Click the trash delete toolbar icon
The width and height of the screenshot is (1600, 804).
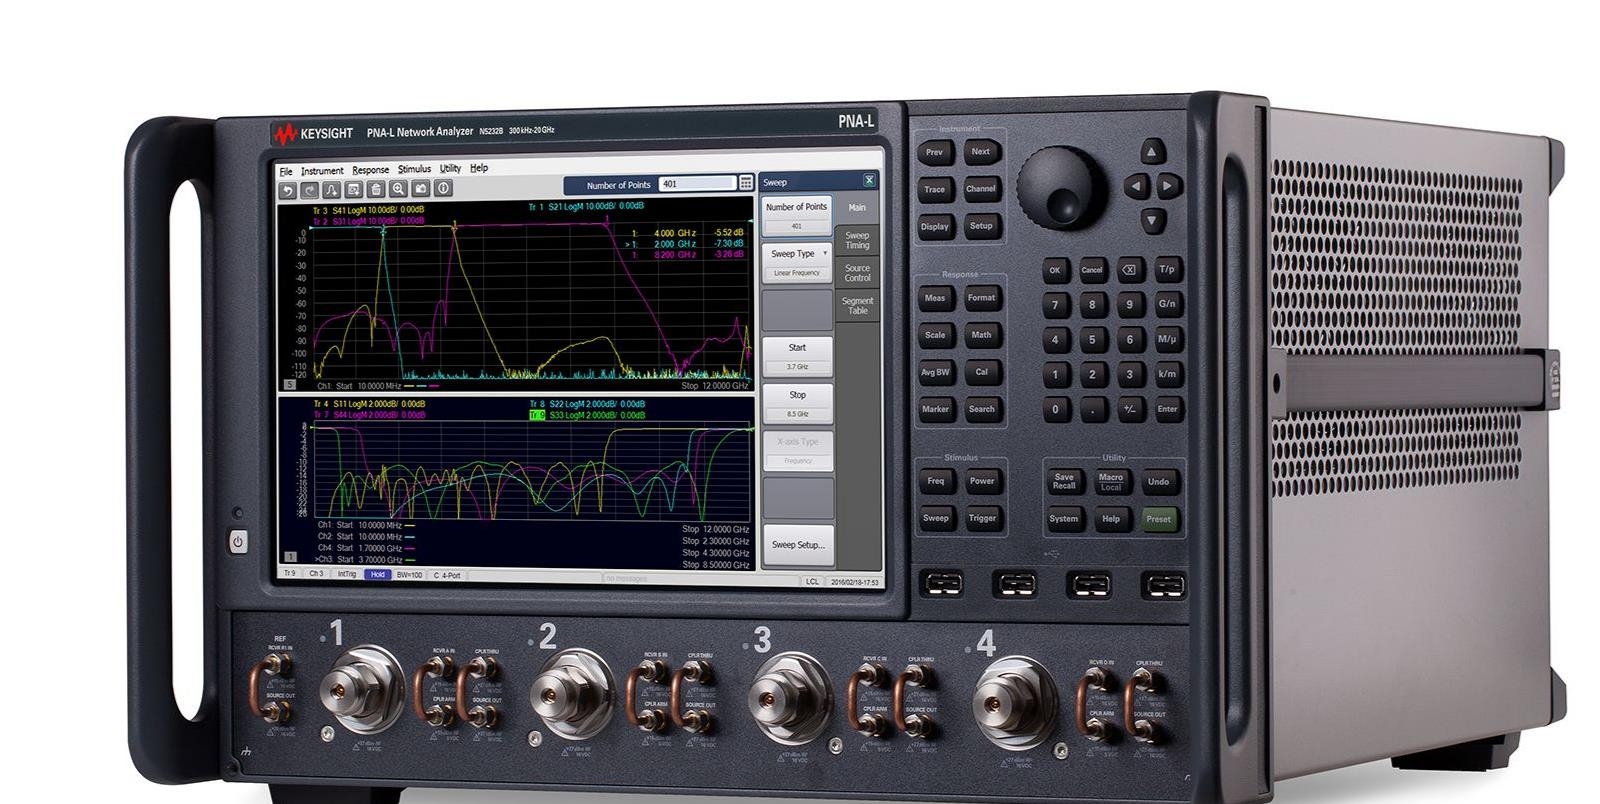376,189
